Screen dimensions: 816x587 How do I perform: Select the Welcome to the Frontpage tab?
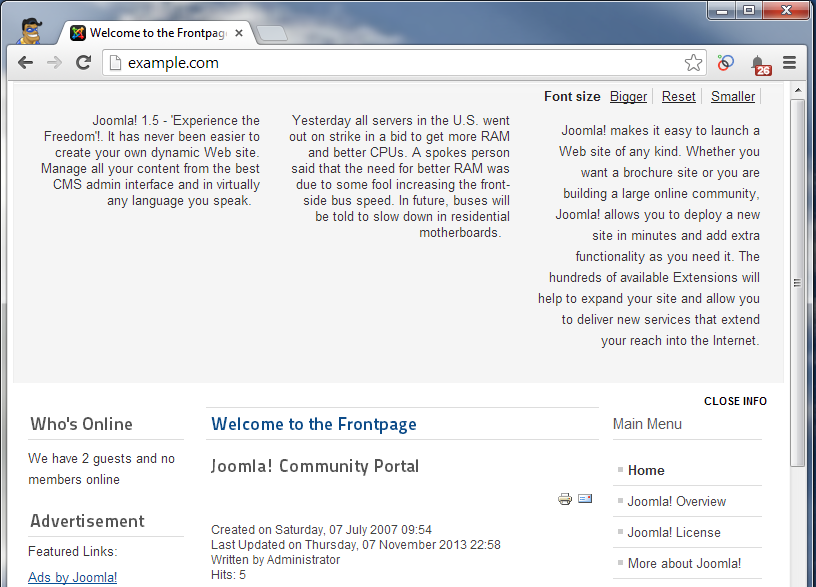[156, 33]
